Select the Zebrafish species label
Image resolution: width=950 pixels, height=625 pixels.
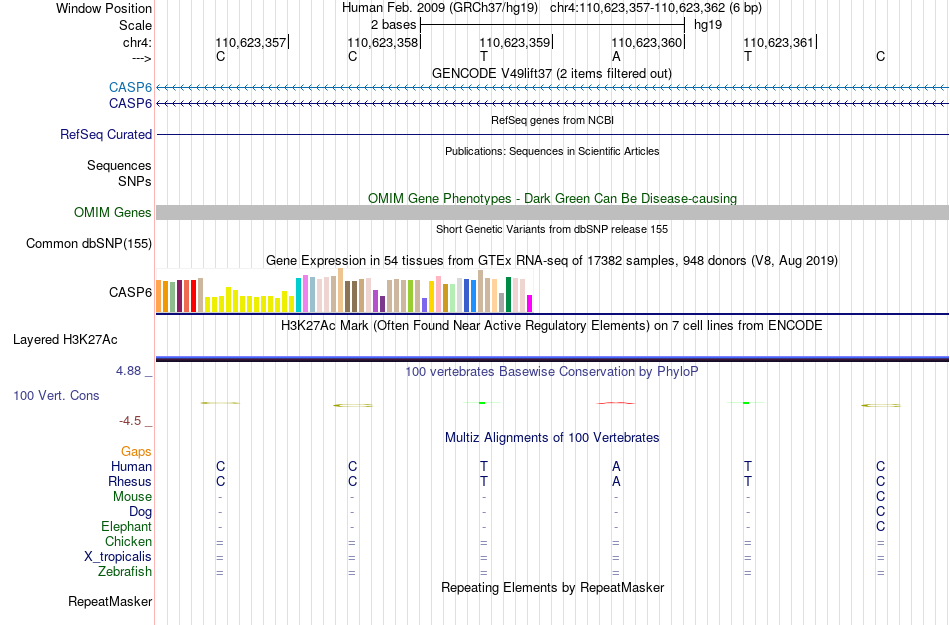tap(125, 571)
